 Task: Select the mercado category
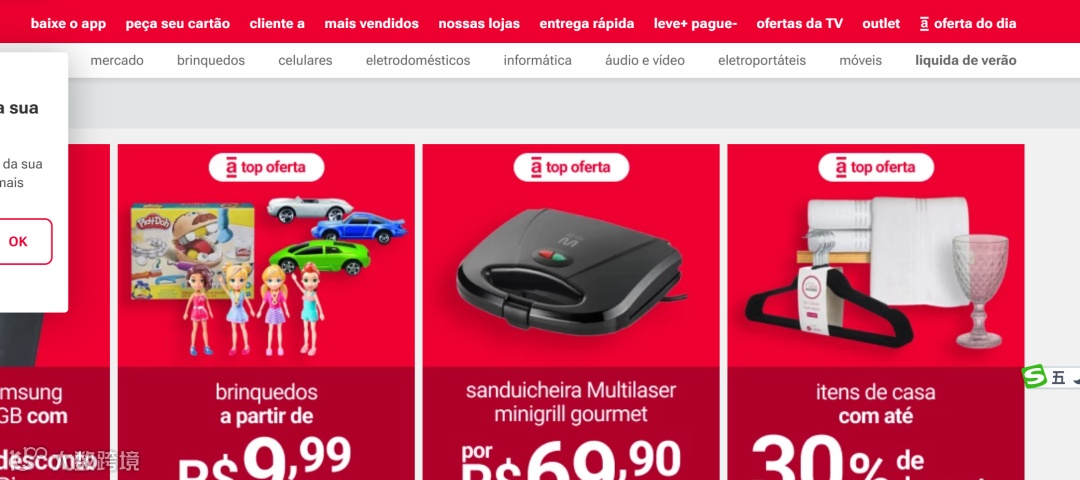pos(117,61)
